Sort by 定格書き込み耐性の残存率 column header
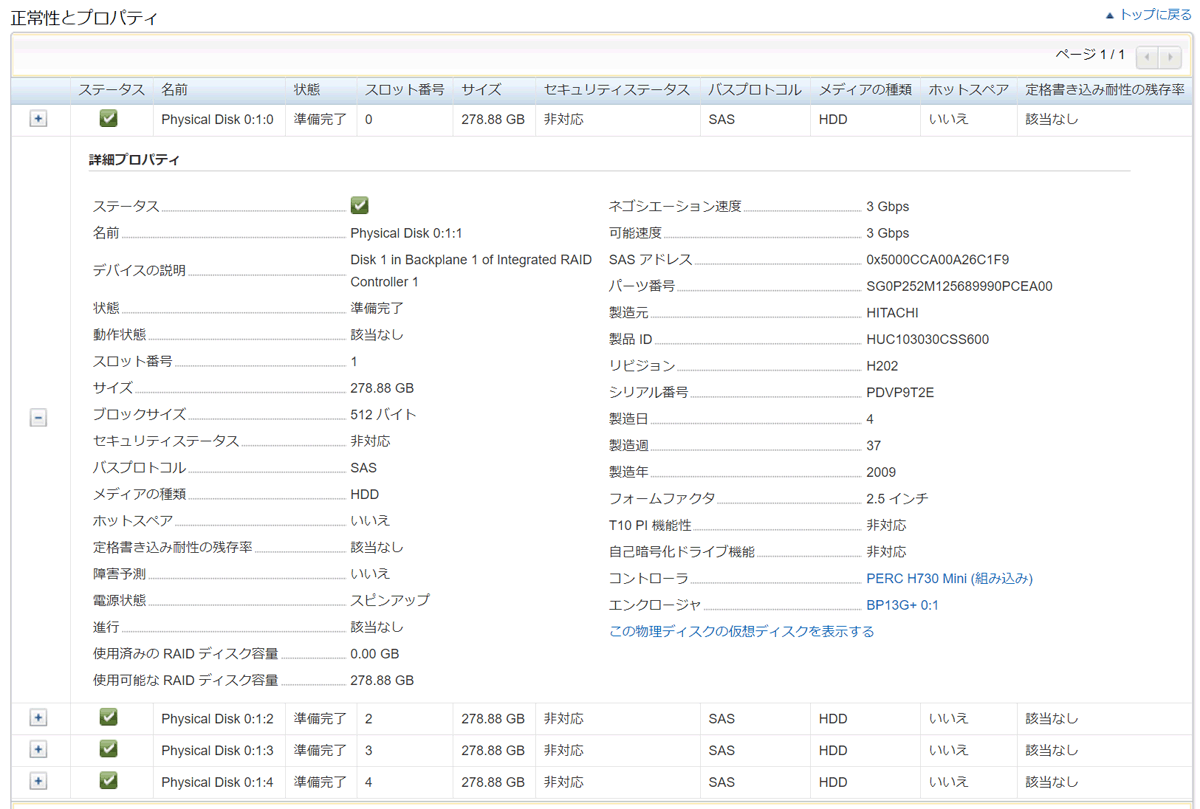The width and height of the screenshot is (1200, 809). [1105, 90]
